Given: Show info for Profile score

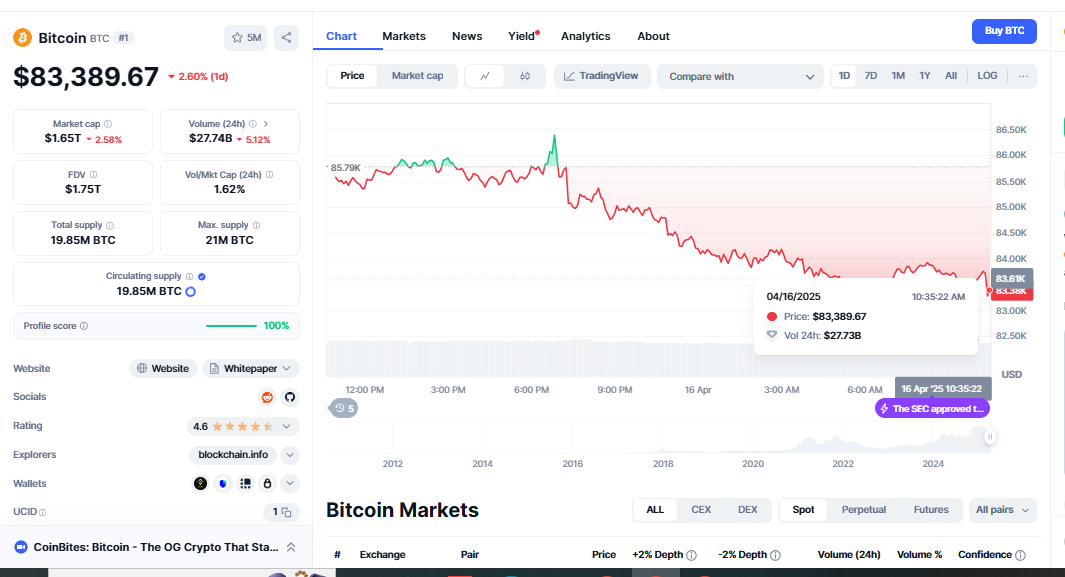Looking at the screenshot, I should pyautogui.click(x=84, y=326).
